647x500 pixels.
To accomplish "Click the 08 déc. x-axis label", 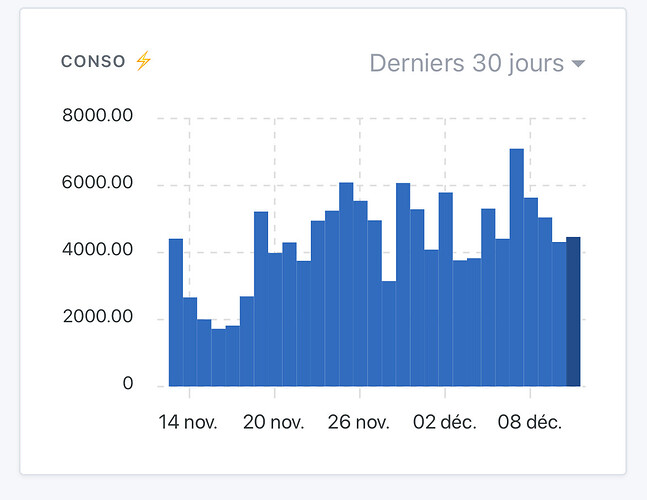I will [530, 422].
